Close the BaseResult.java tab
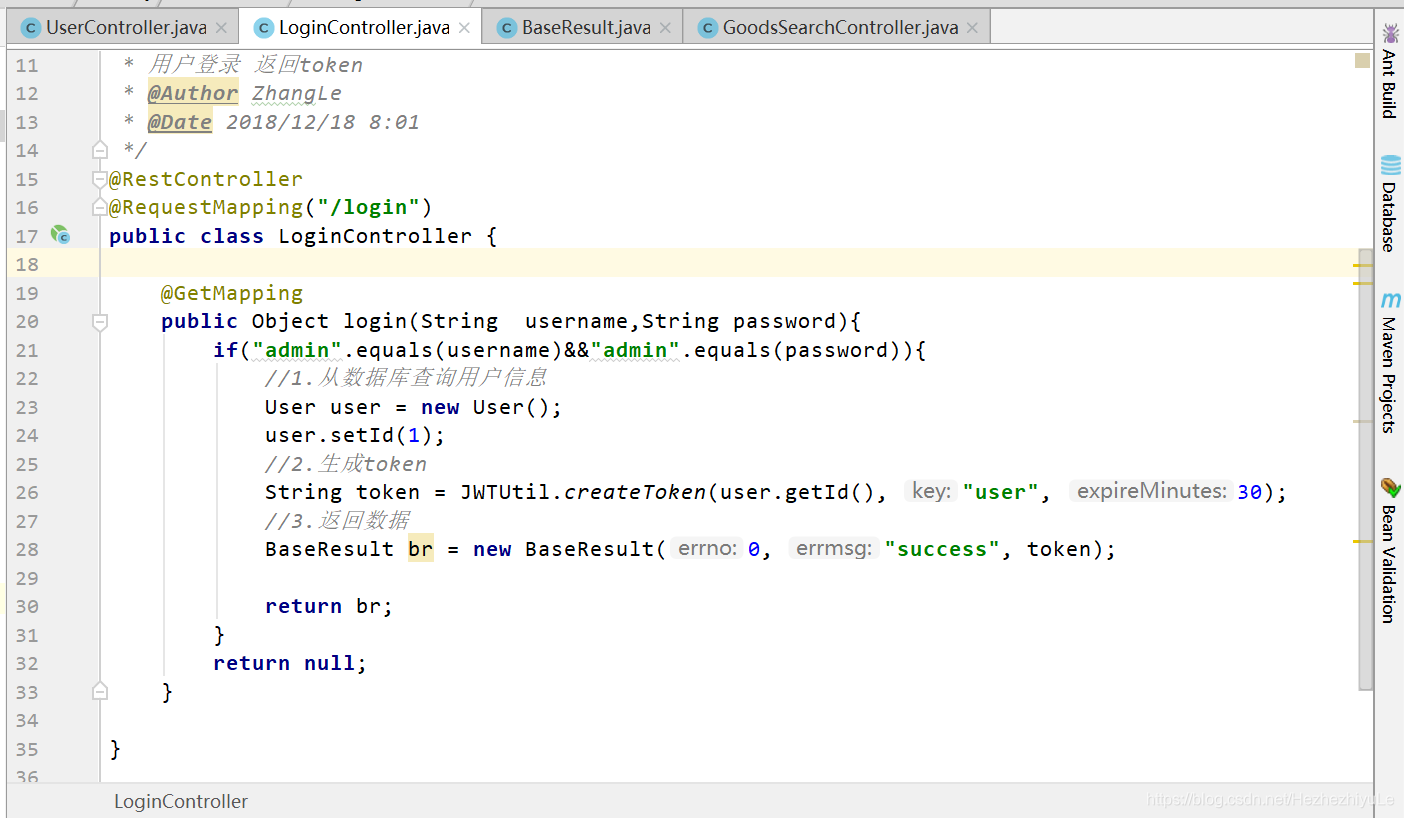The width and height of the screenshot is (1404, 818). pyautogui.click(x=665, y=28)
